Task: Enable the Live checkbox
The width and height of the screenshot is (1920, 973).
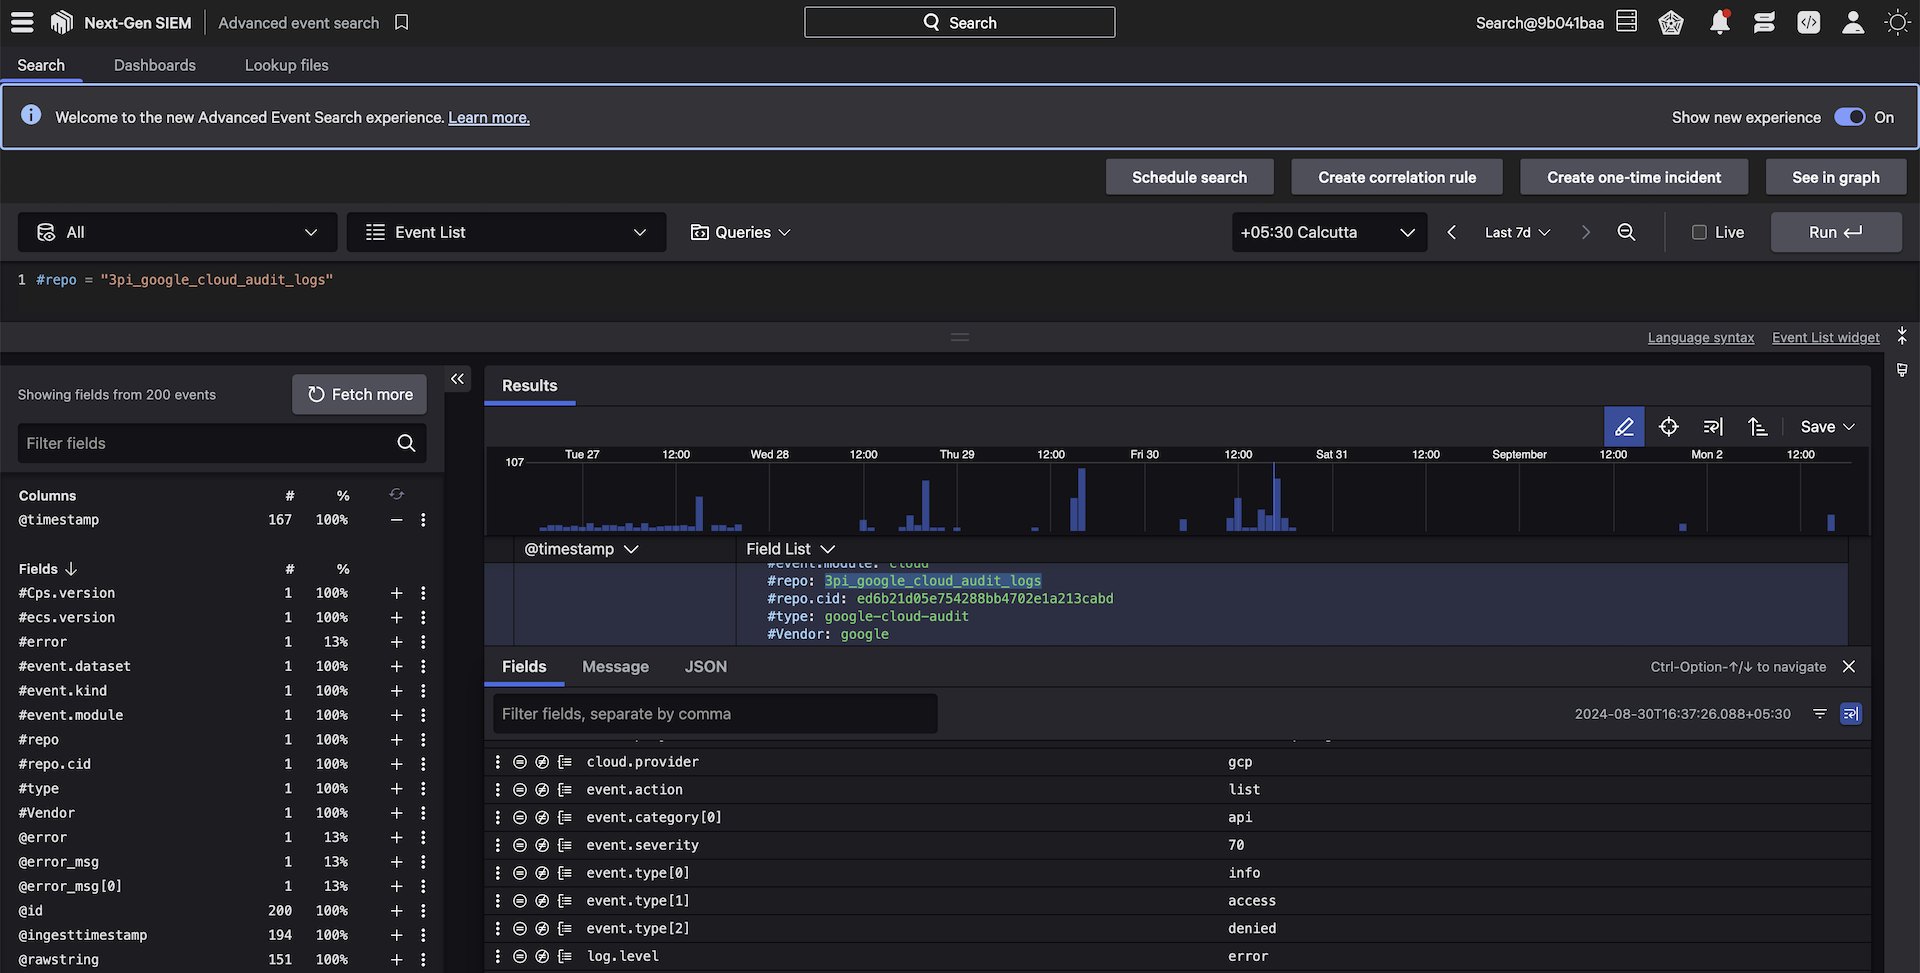Action: [1699, 232]
